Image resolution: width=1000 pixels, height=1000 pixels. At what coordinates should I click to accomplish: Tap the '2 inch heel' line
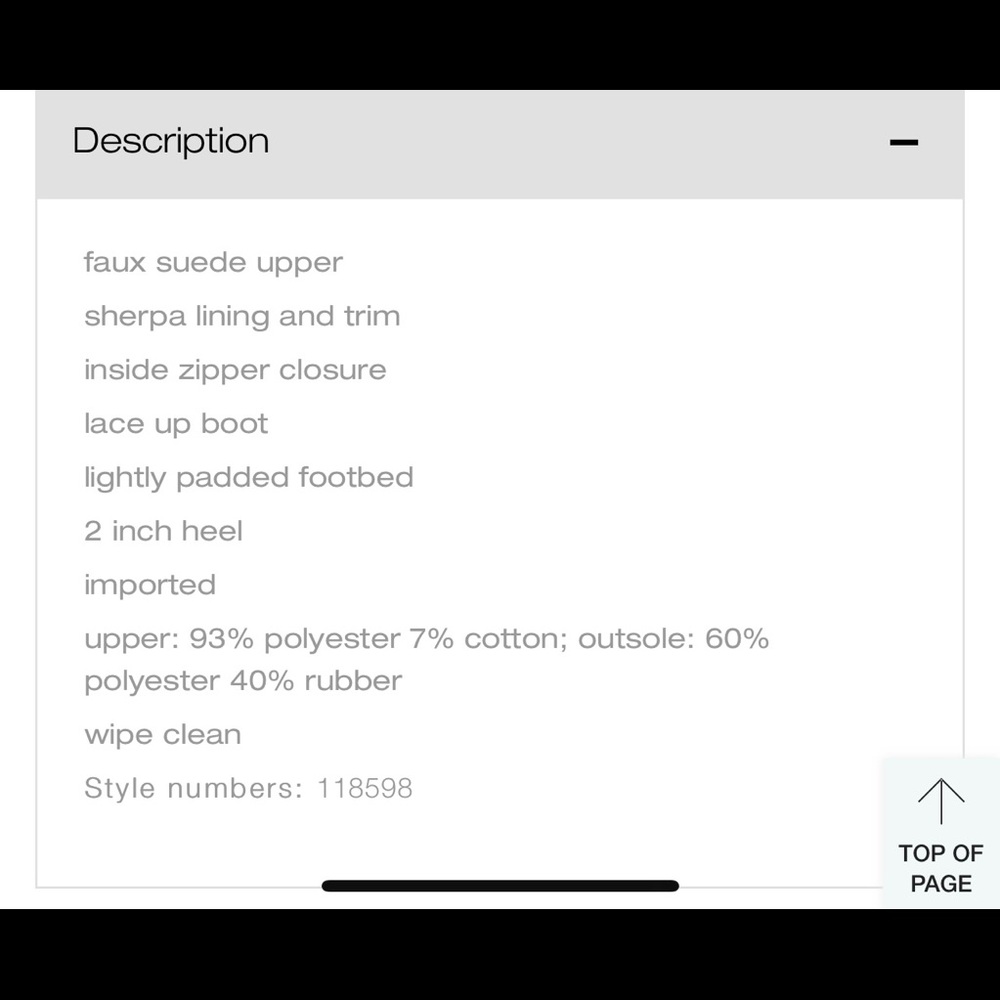click(163, 531)
